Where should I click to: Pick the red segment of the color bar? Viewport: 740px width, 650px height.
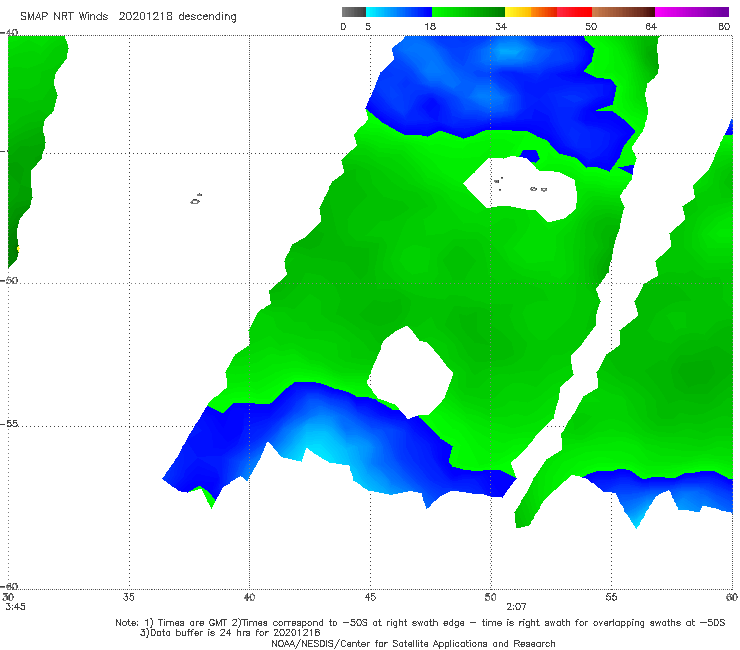574,12
